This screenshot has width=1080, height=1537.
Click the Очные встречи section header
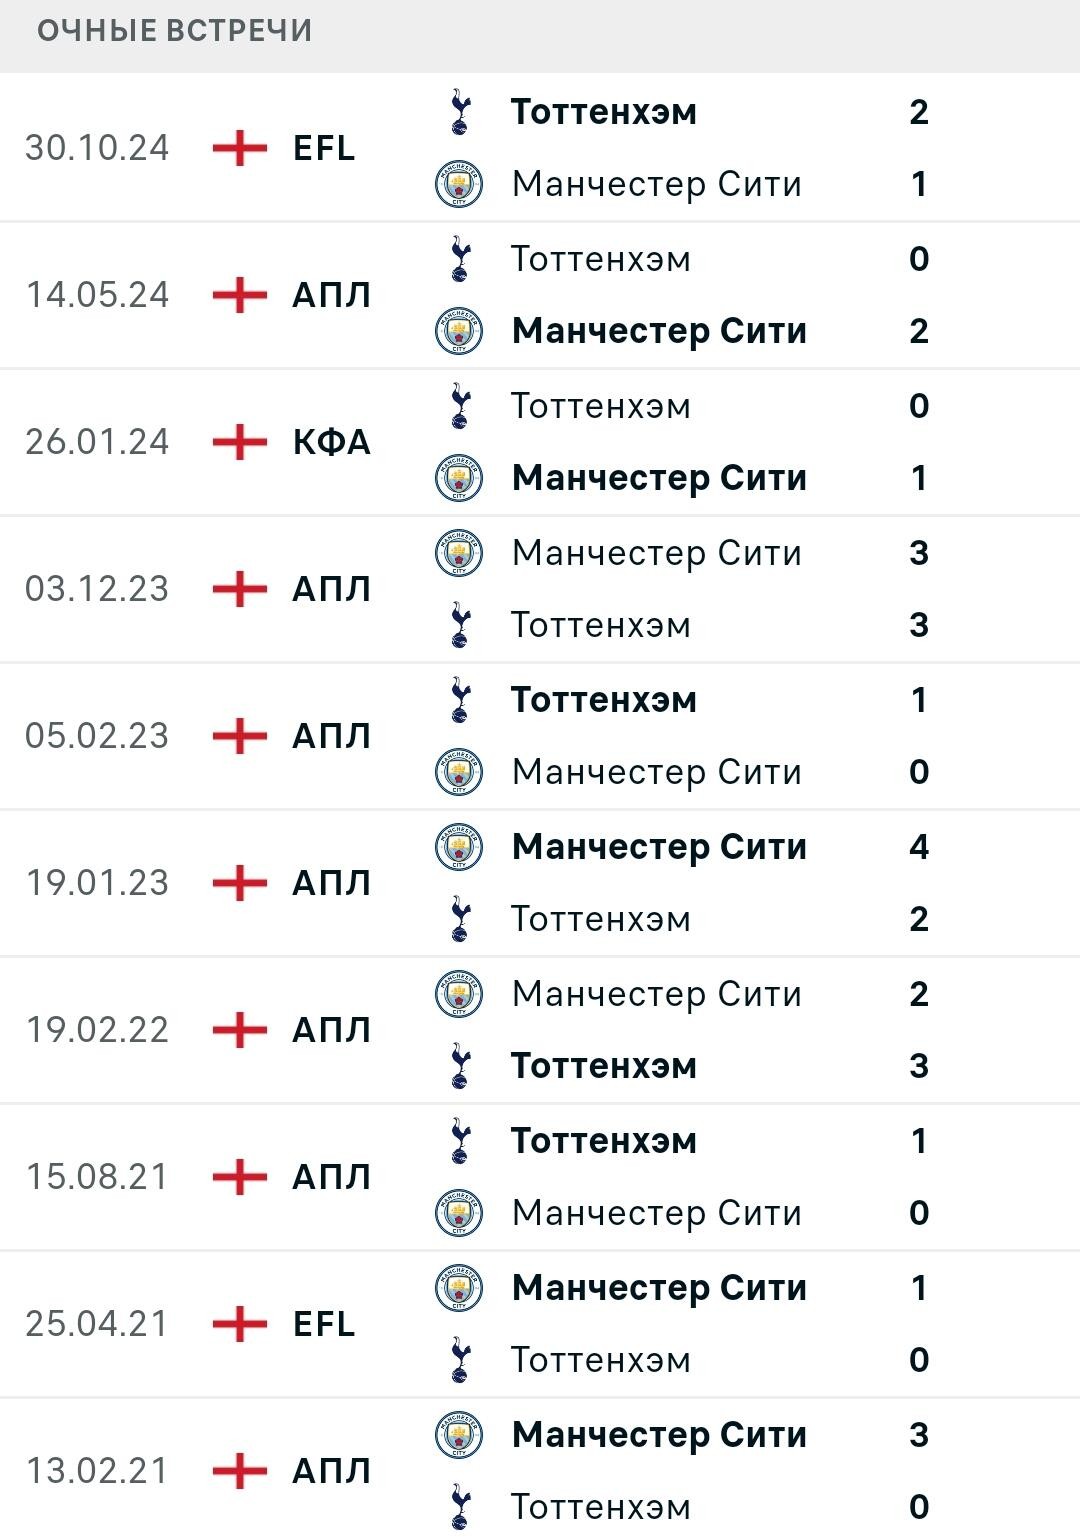[175, 31]
